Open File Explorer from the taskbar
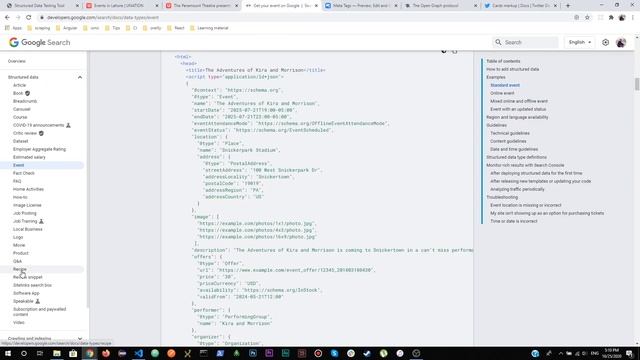 click(x=57, y=353)
